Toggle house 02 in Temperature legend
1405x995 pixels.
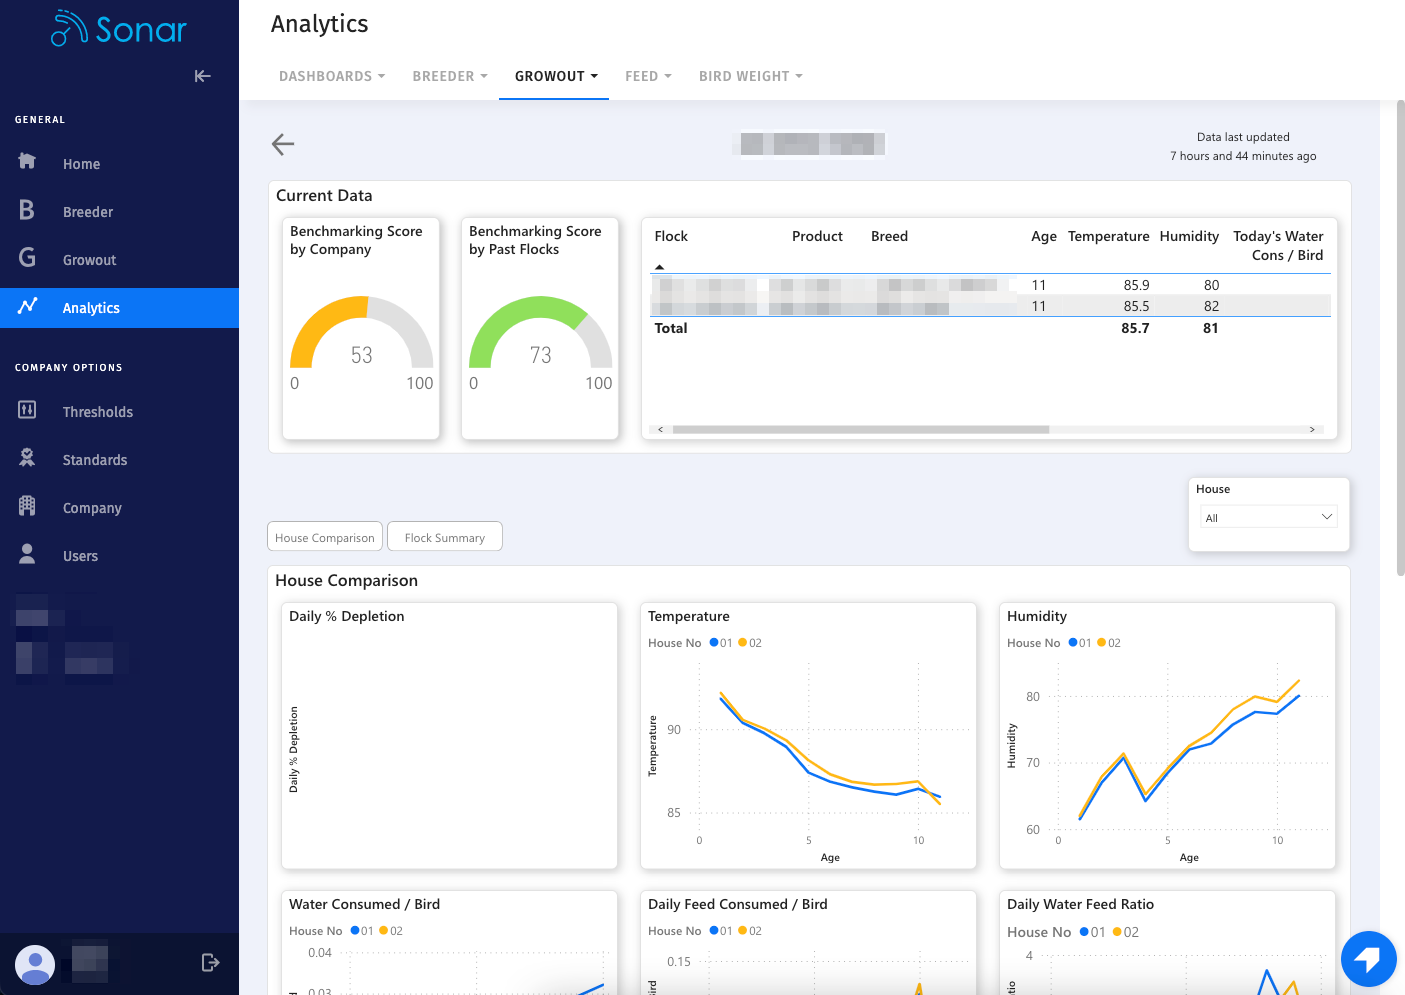coord(750,643)
